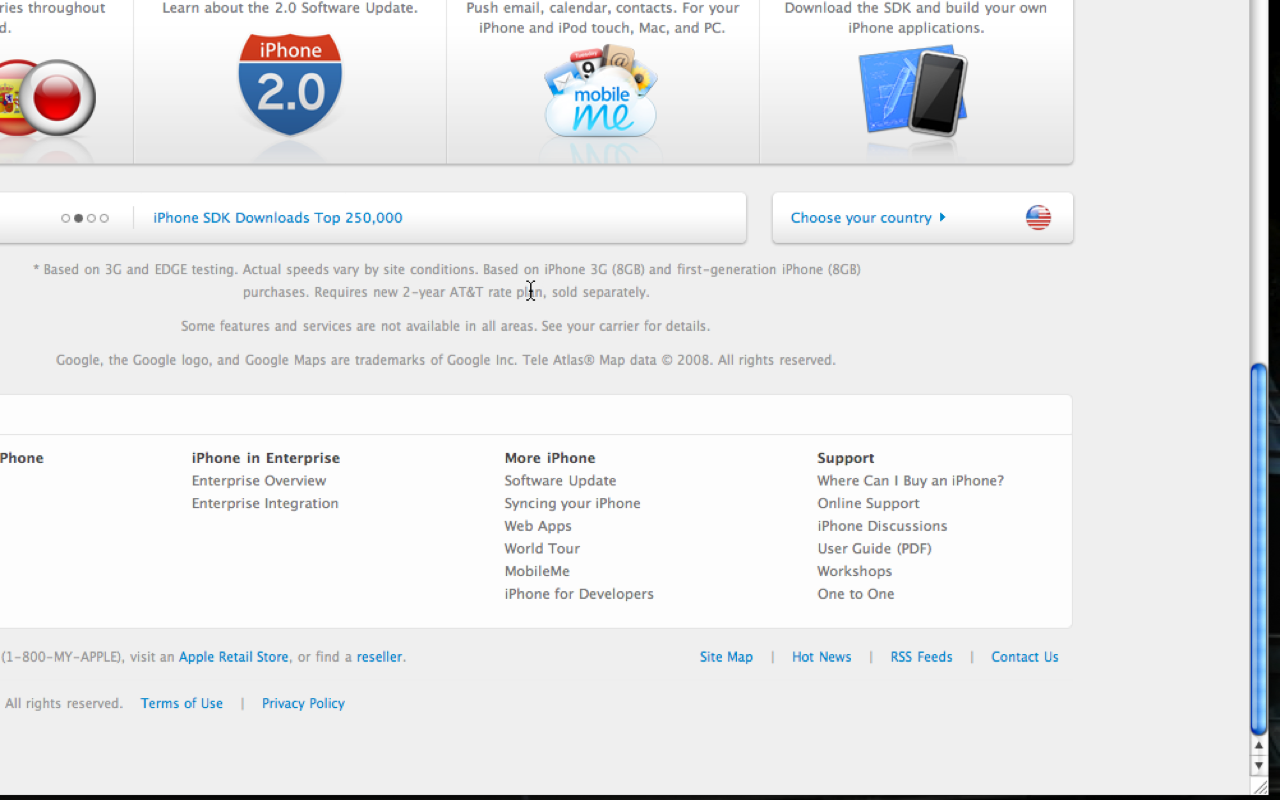Click text "Learn about the 2.0 Software Update."

[x=290, y=8]
